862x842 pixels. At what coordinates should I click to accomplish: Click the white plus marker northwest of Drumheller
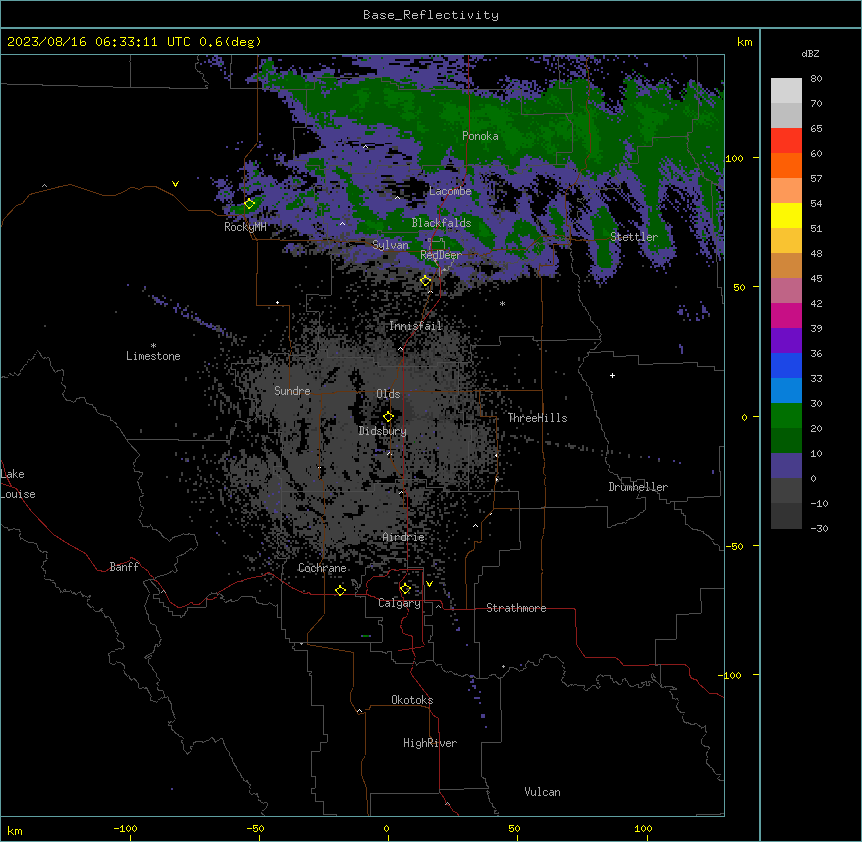612,375
